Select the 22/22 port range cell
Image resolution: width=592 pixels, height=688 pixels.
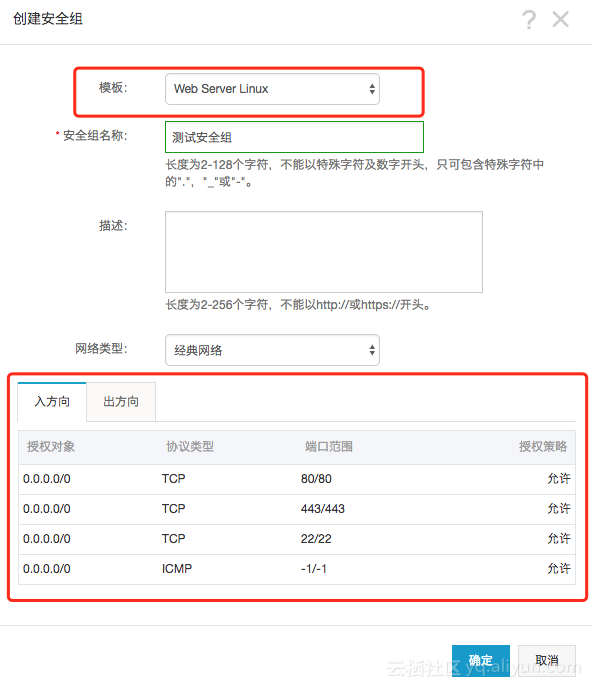click(316, 538)
